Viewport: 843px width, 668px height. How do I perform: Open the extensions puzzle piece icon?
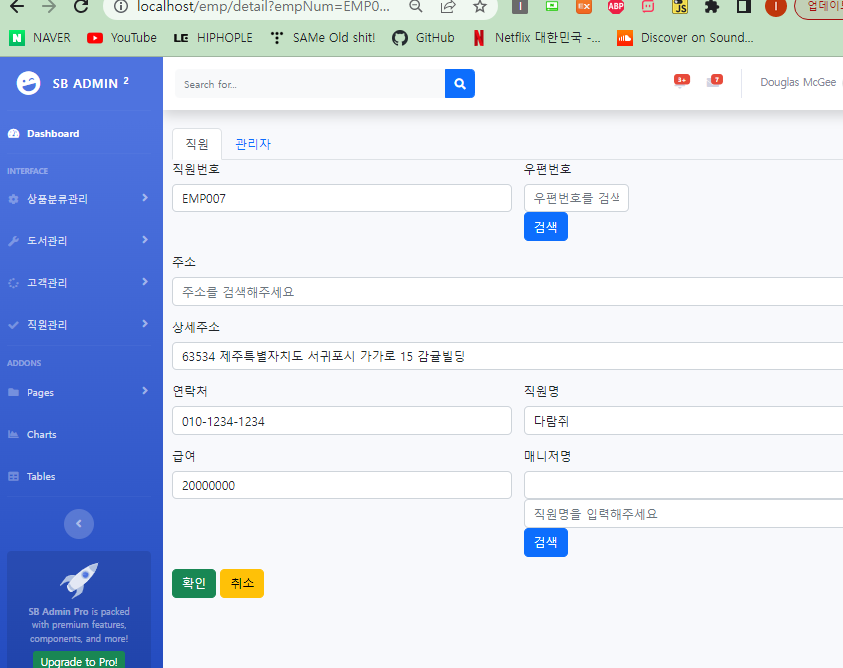pos(712,6)
